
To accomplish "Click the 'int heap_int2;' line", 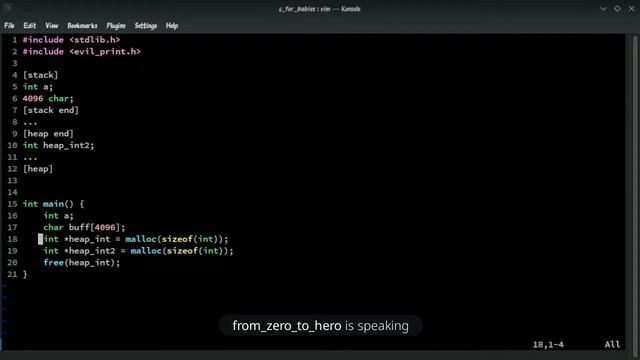I will (x=58, y=145).
